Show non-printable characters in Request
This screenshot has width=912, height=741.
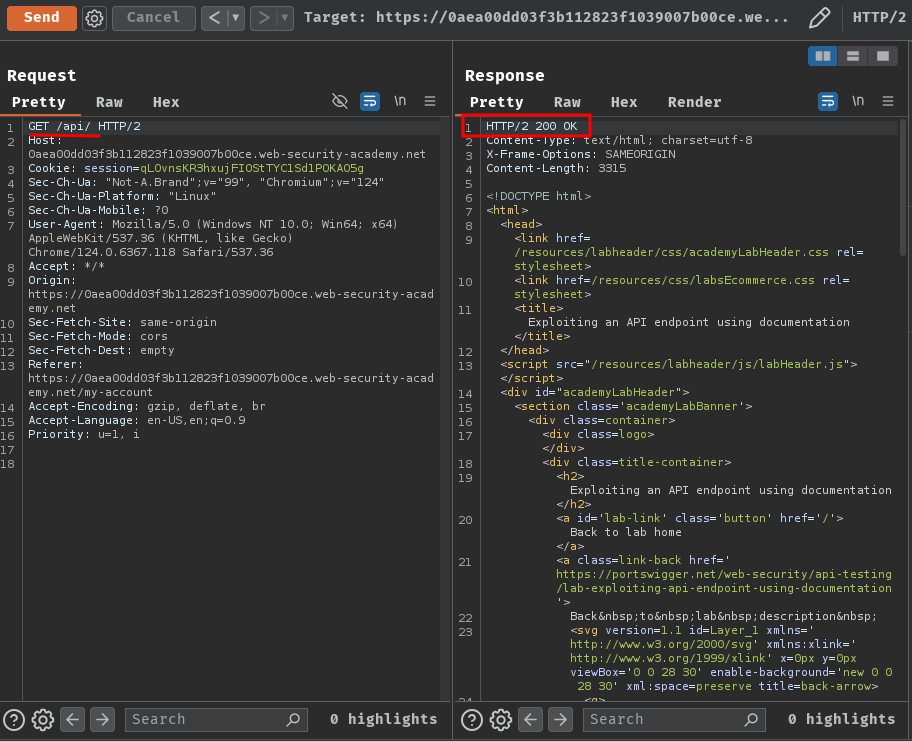400,101
